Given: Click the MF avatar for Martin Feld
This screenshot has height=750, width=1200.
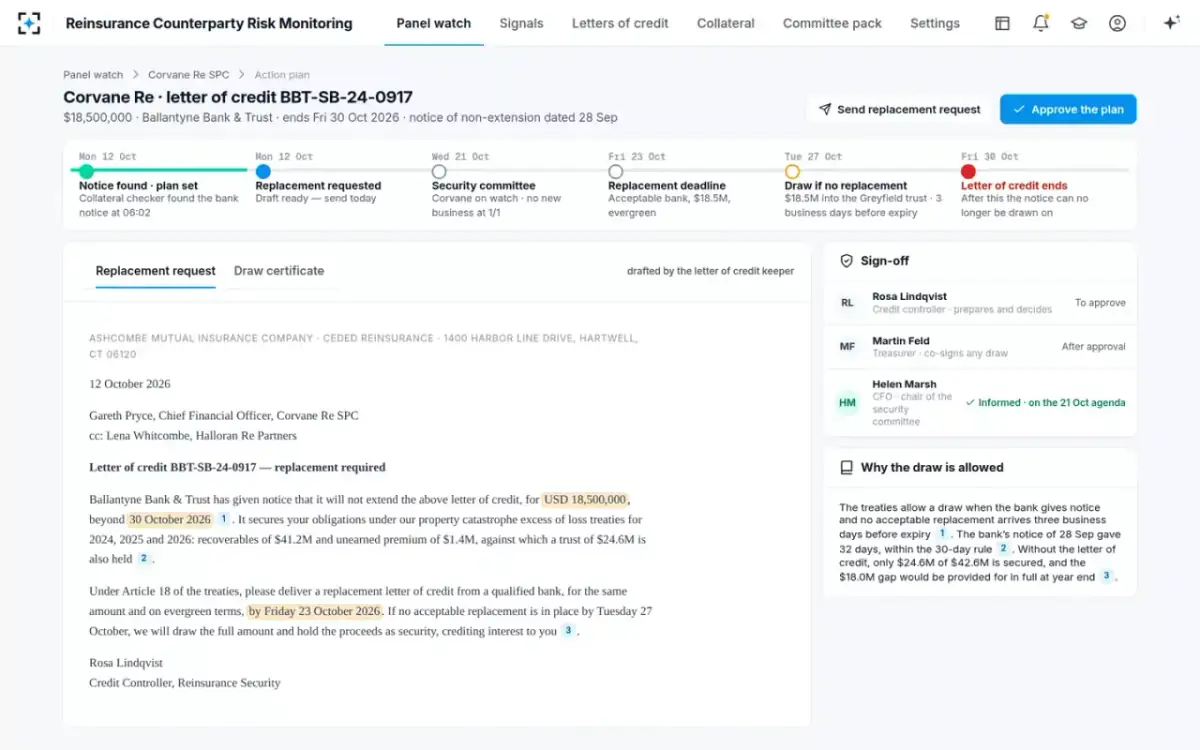Looking at the screenshot, I should coord(847,347).
